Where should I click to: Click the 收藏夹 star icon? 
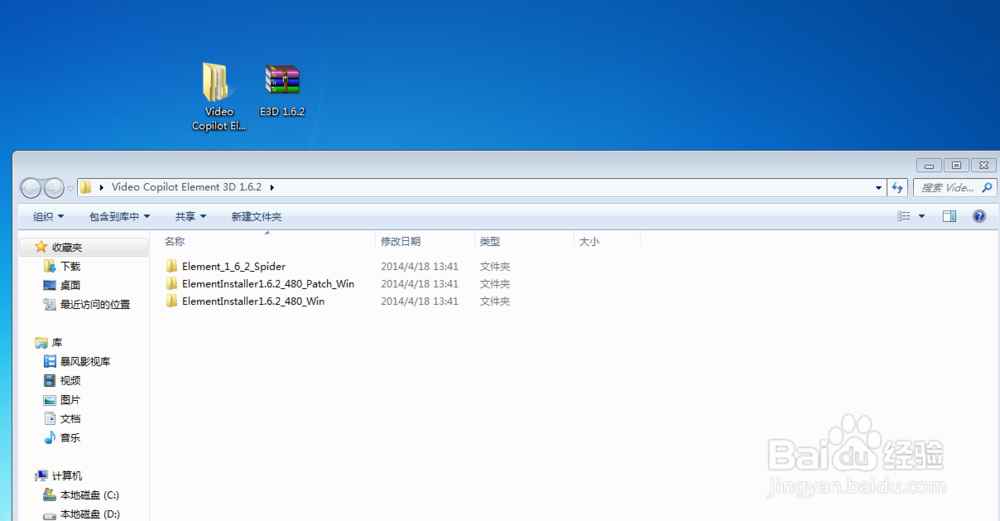click(x=41, y=247)
